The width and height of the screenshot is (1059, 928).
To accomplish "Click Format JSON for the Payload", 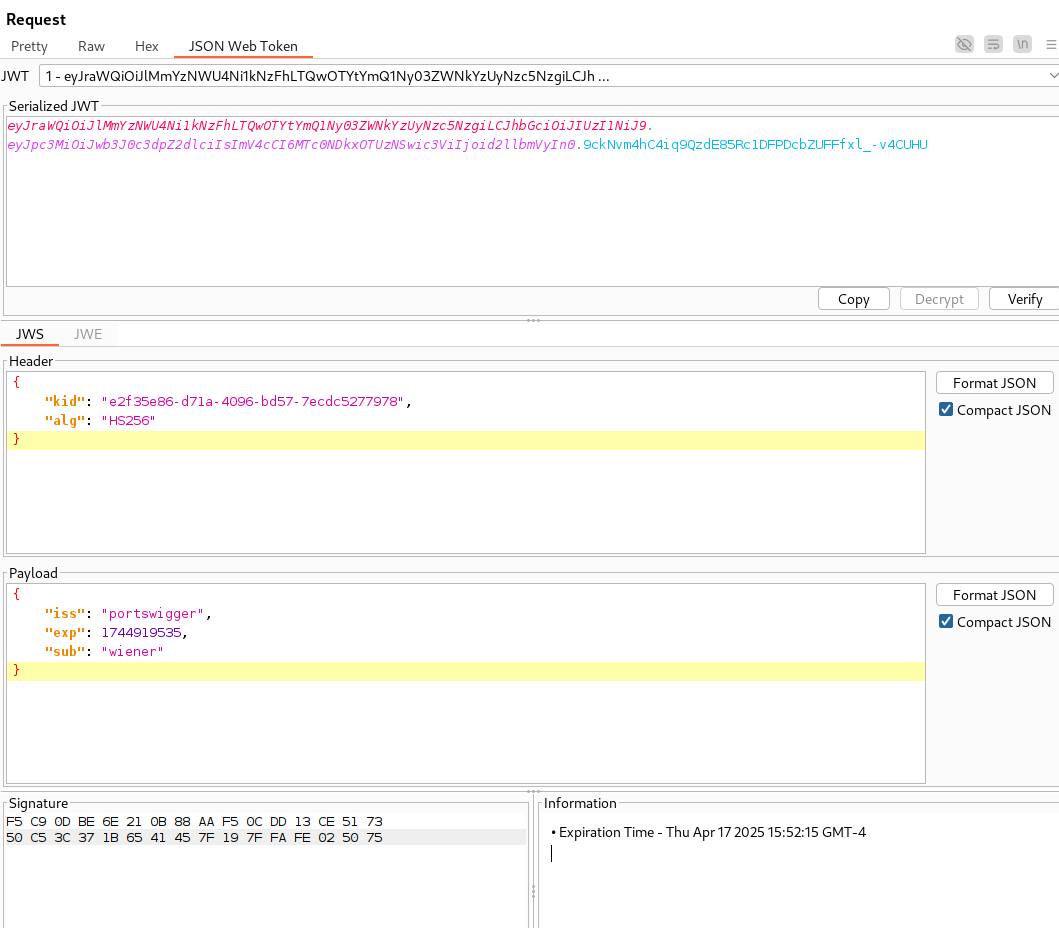I will point(994,595).
